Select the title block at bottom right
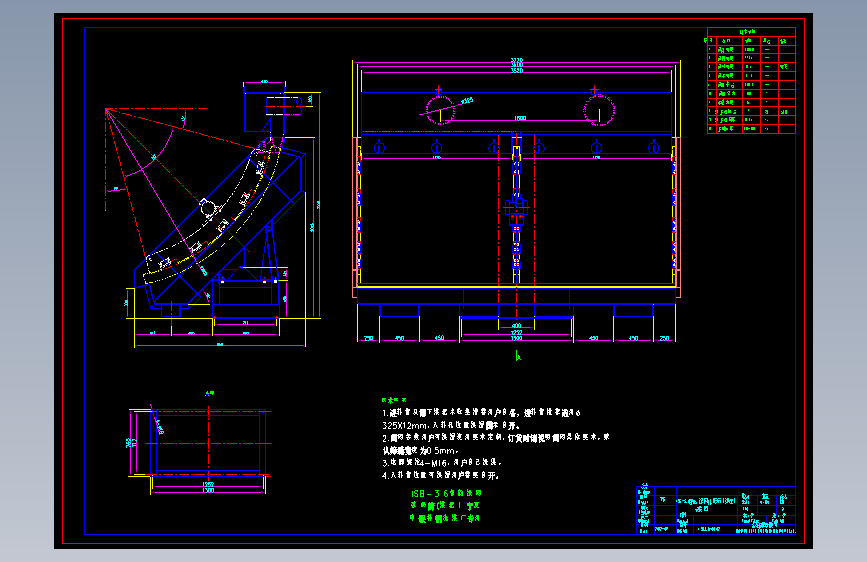867x562 pixels. click(x=716, y=510)
